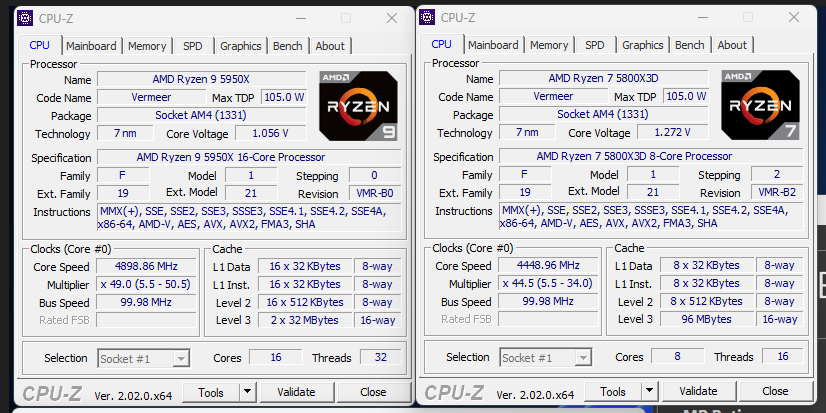
Task: Click specification AMD Ryzen 9 5950X 16-Core Processor
Action: click(249, 157)
